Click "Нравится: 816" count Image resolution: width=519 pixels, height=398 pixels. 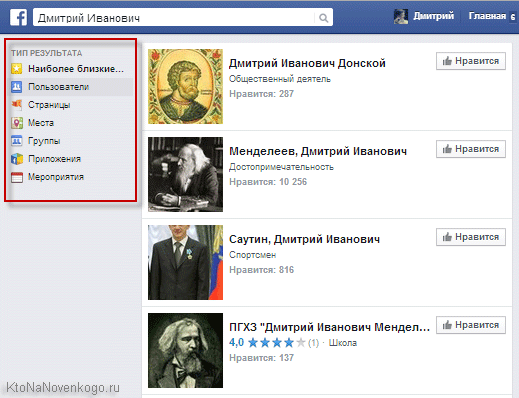click(261, 270)
